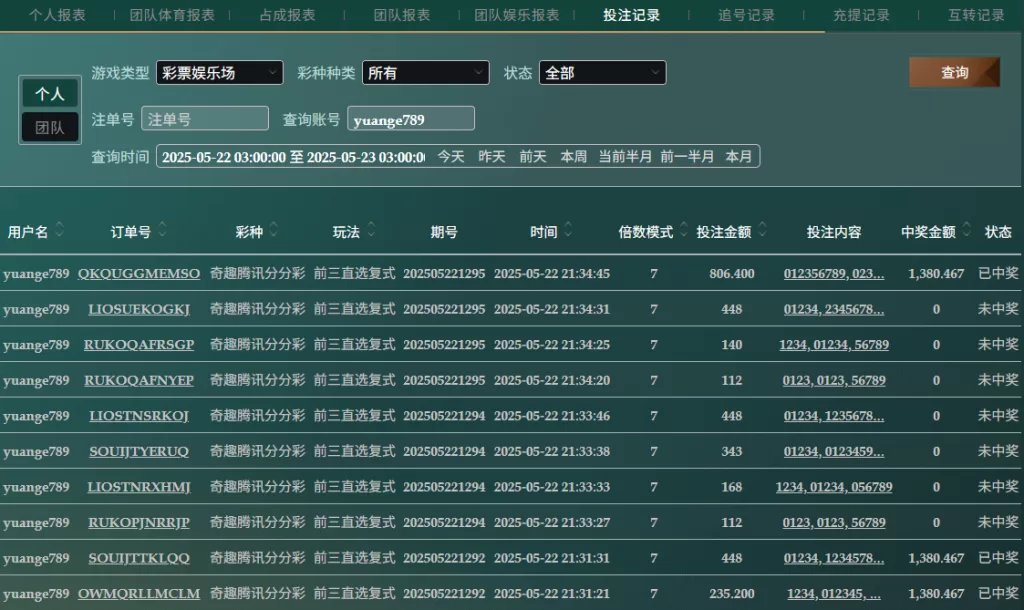Click the 状态 column header

[x=998, y=232]
